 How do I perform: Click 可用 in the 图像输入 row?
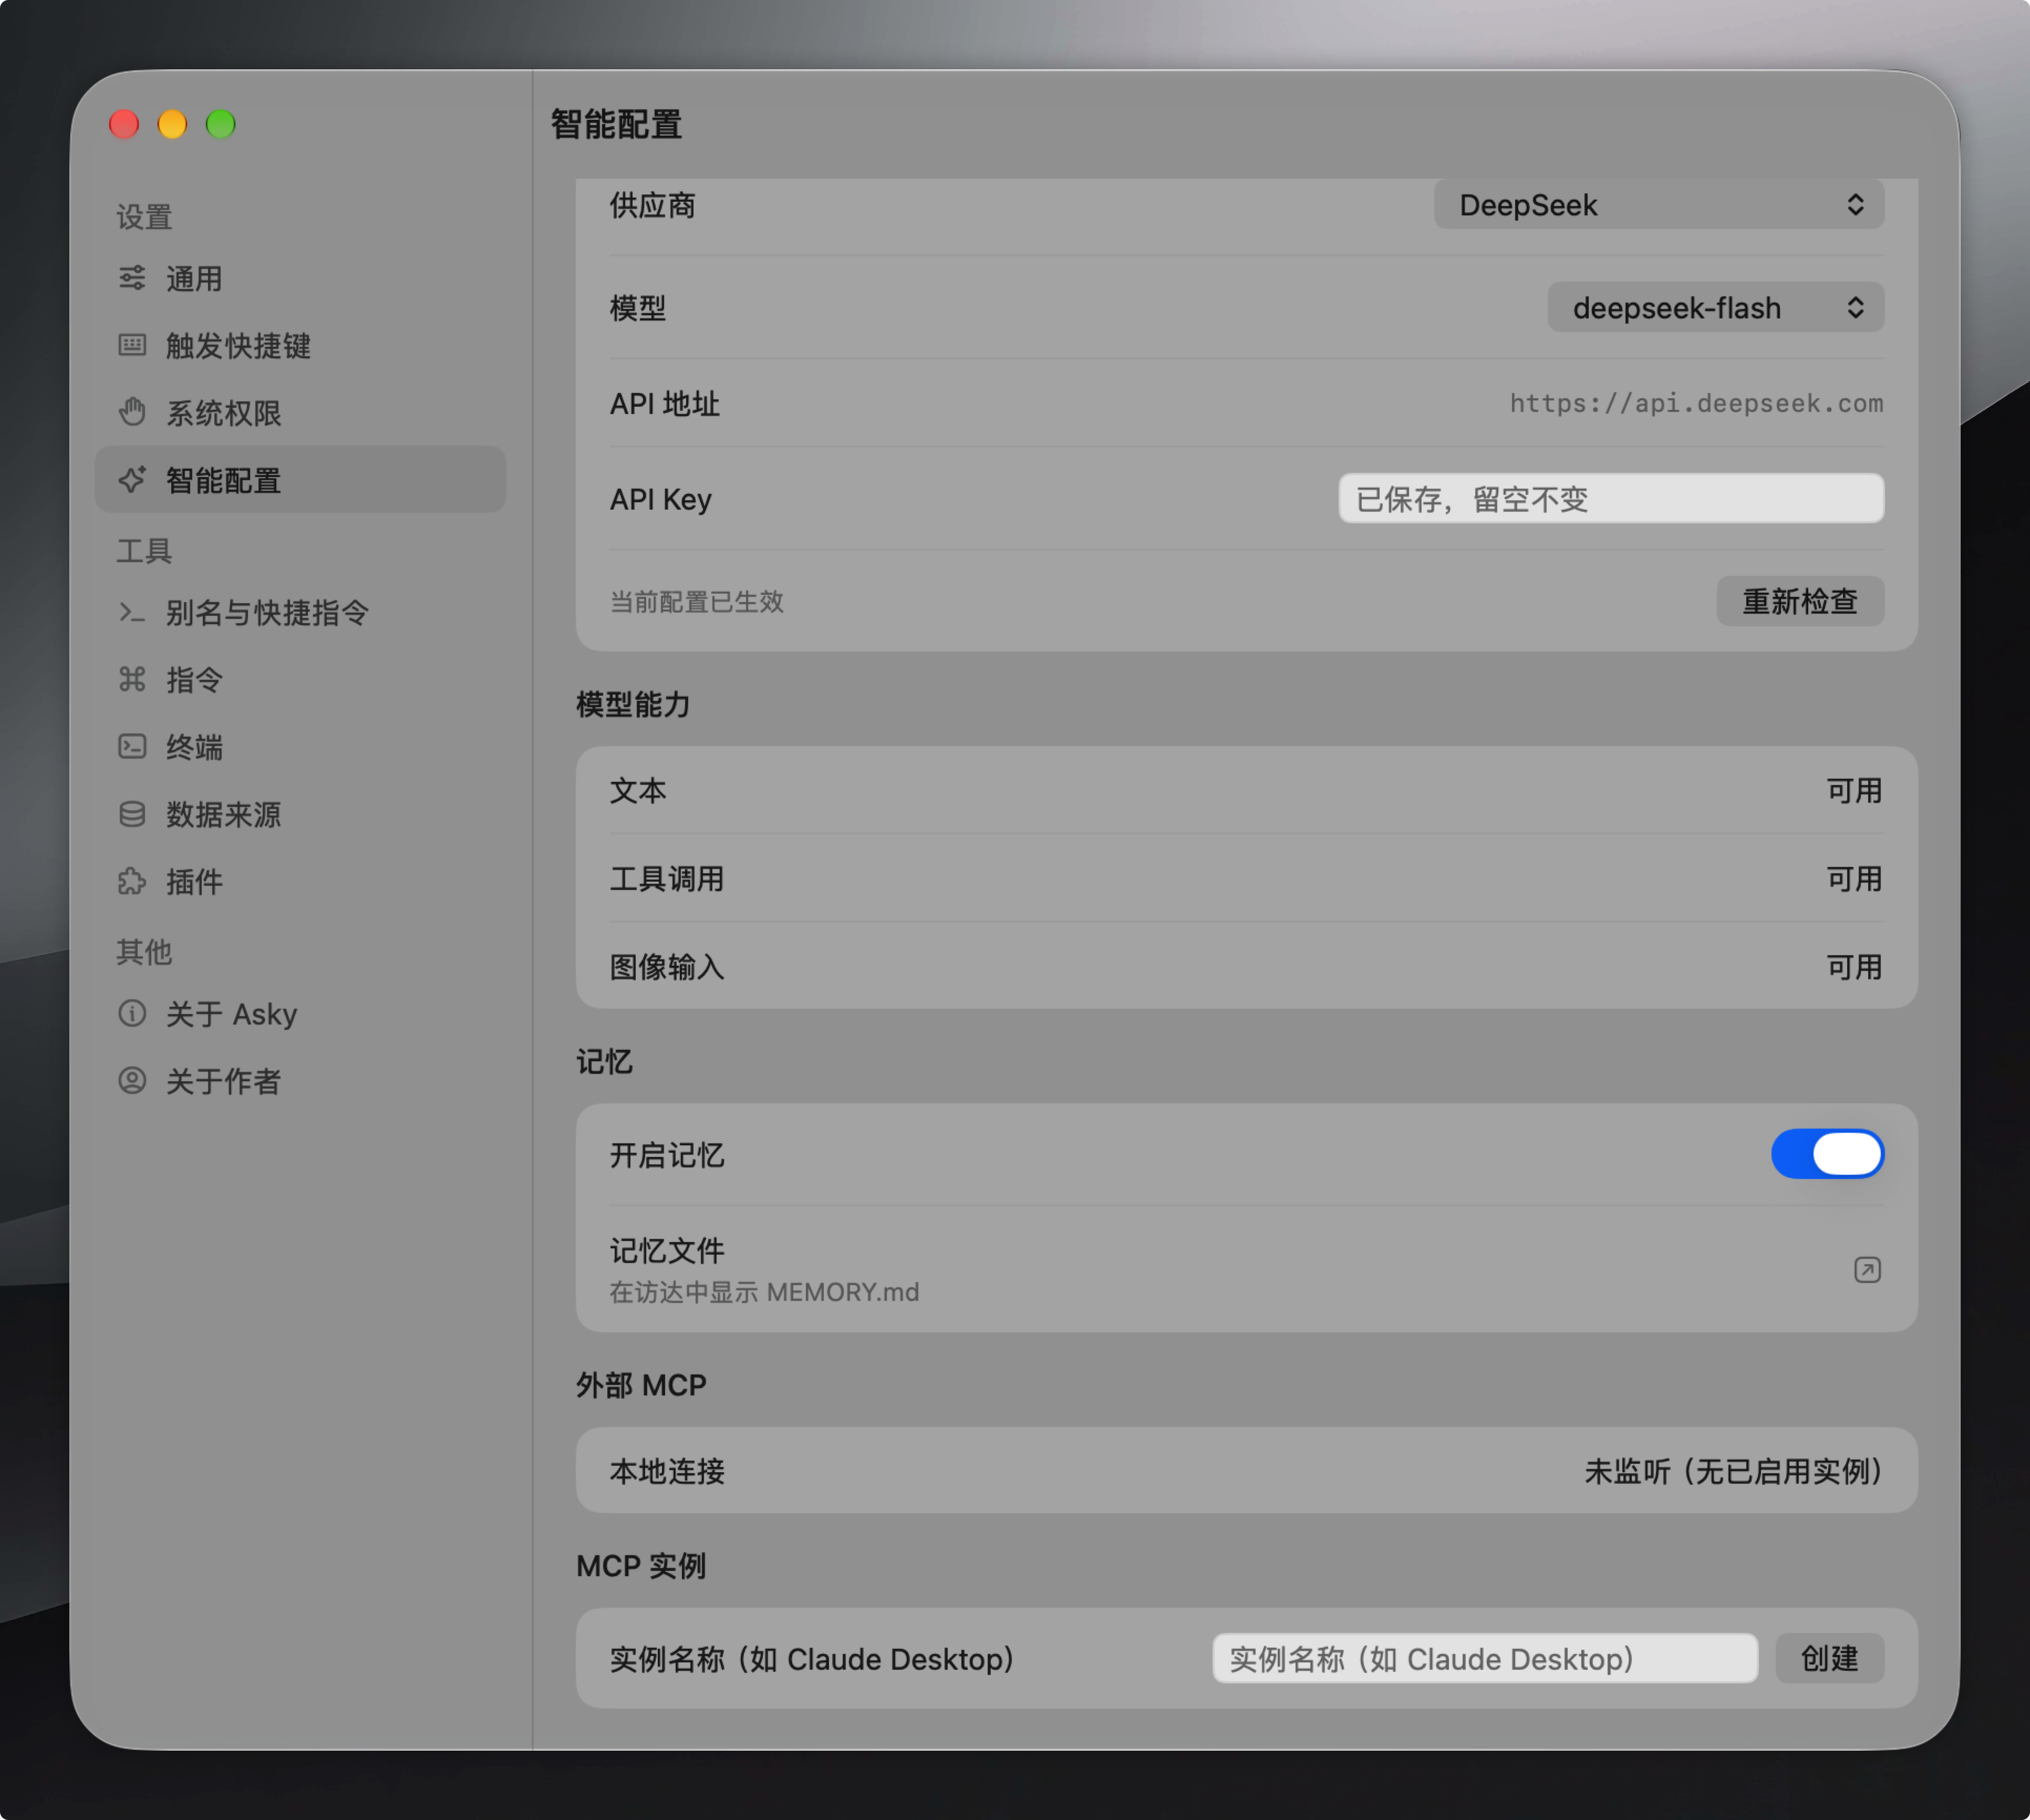point(1855,966)
